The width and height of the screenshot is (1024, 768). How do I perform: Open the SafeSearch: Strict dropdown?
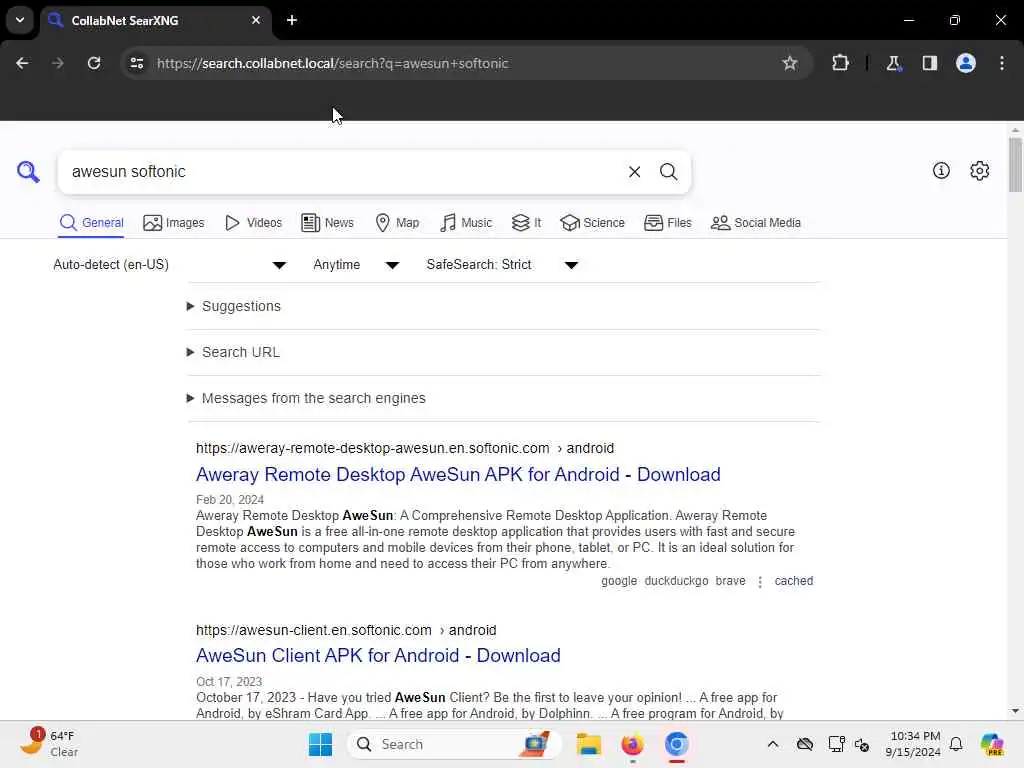pos(502,264)
